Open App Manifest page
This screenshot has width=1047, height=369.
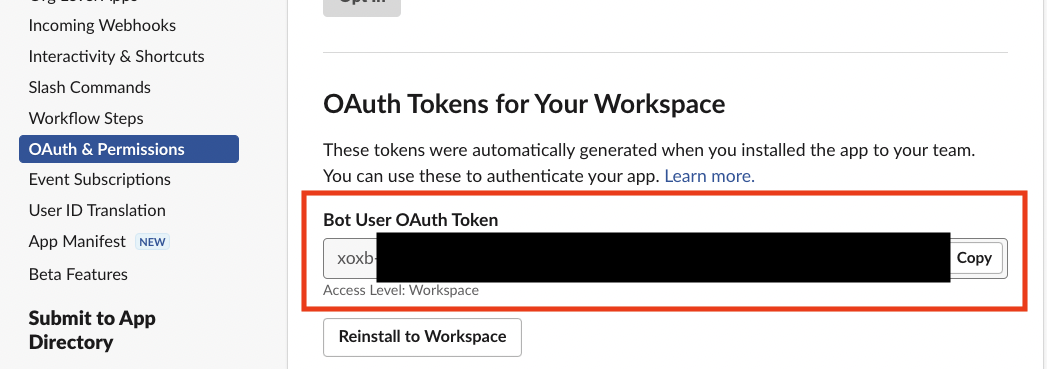(x=77, y=242)
